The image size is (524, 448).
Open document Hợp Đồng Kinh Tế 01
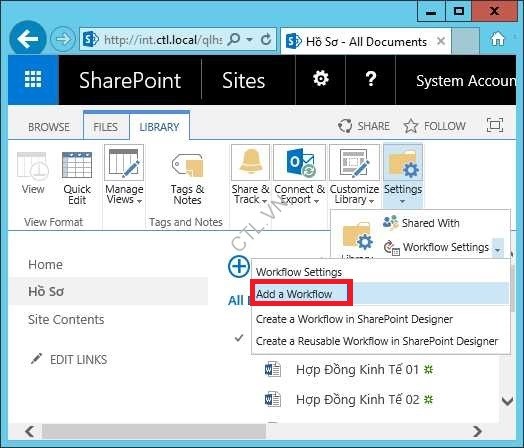coord(357,369)
